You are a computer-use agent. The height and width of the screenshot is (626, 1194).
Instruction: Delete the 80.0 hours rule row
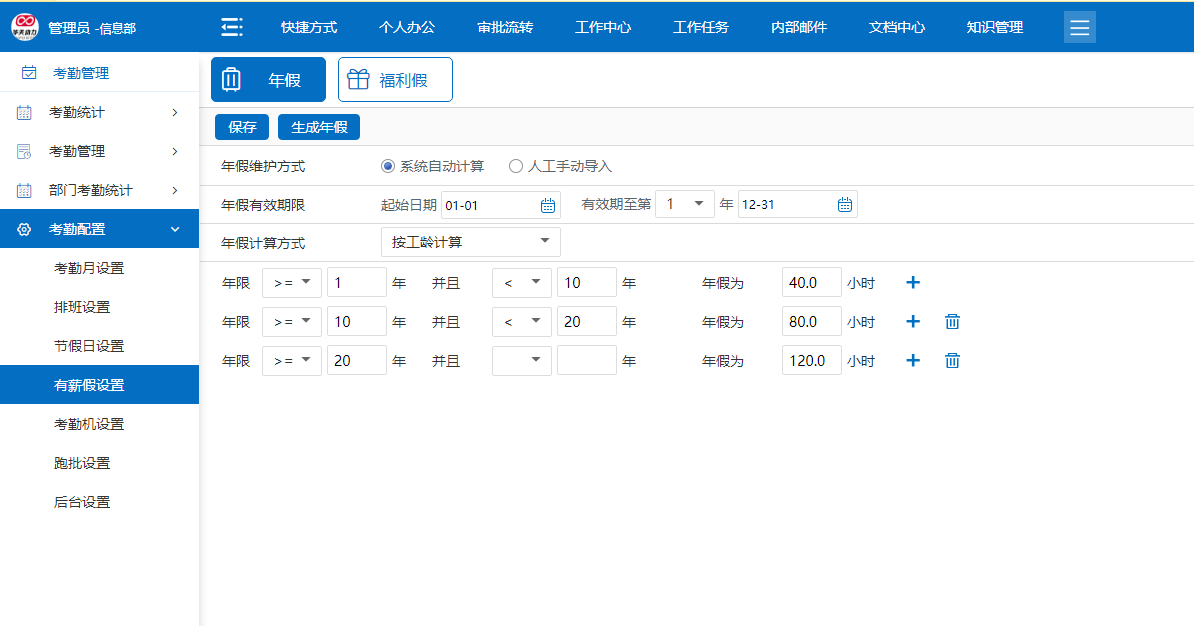[x=952, y=322]
